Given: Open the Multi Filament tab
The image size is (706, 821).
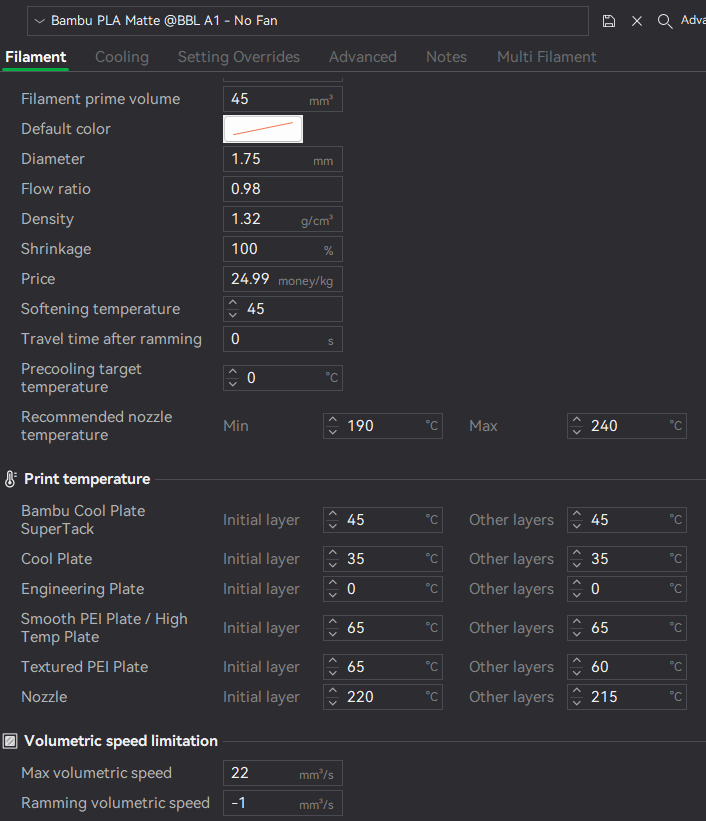Looking at the screenshot, I should pos(547,57).
